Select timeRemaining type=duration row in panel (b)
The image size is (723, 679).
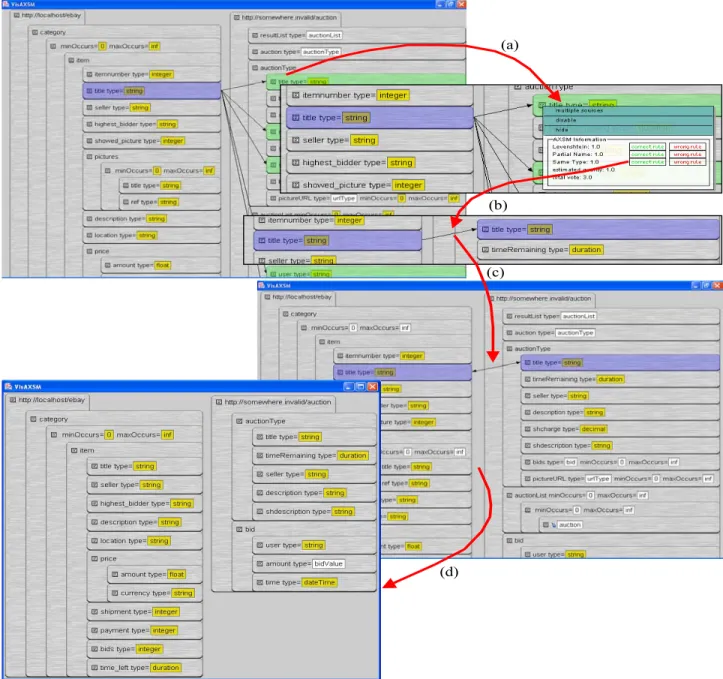pos(598,249)
